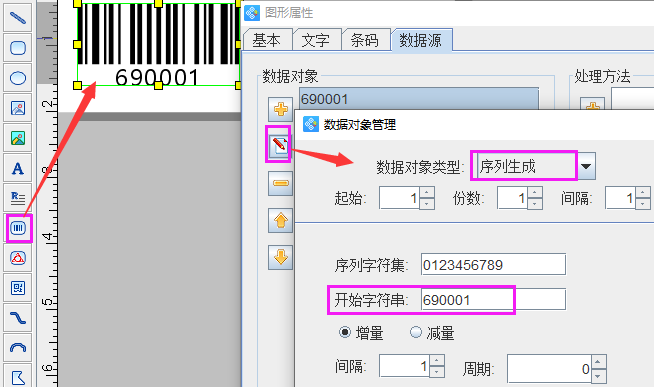Screen dimensions: 654x387
Task: Edit the selected data object with pencil
Action: (279, 146)
